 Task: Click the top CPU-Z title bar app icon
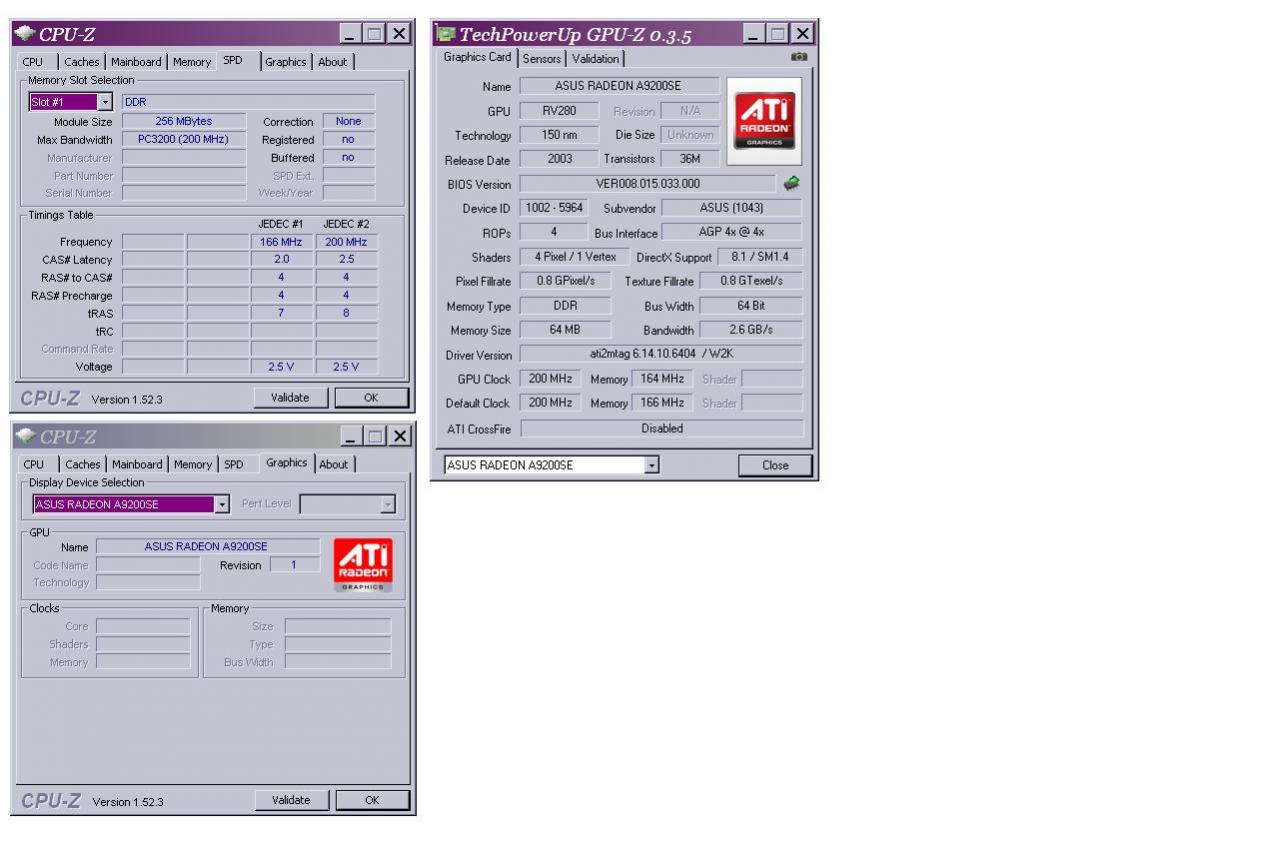pyautogui.click(x=25, y=33)
